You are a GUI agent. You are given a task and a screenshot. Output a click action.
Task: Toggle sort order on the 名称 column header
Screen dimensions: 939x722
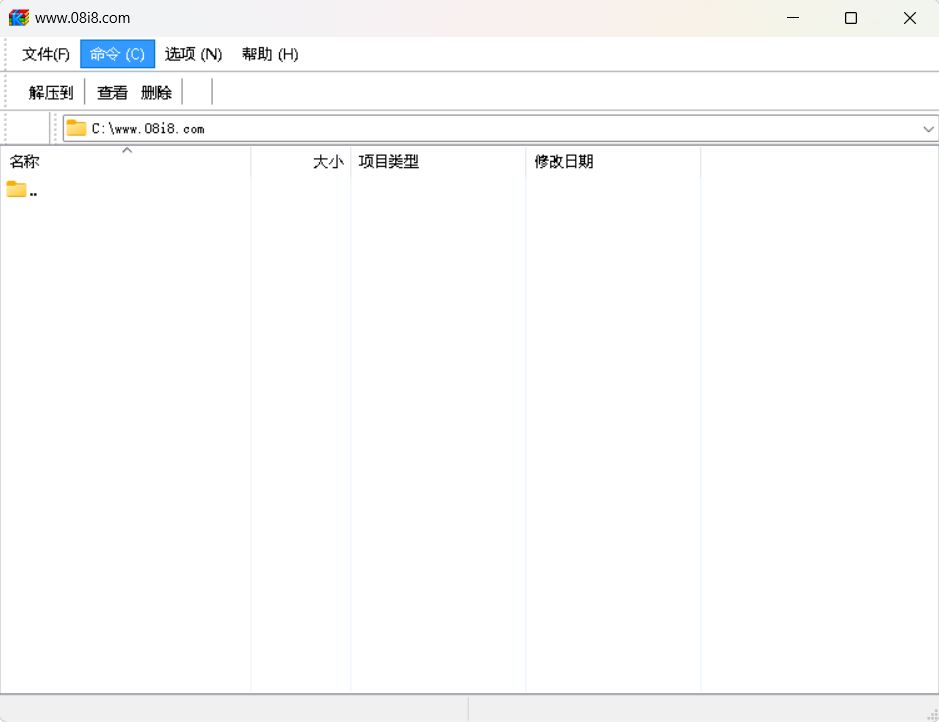[24, 161]
